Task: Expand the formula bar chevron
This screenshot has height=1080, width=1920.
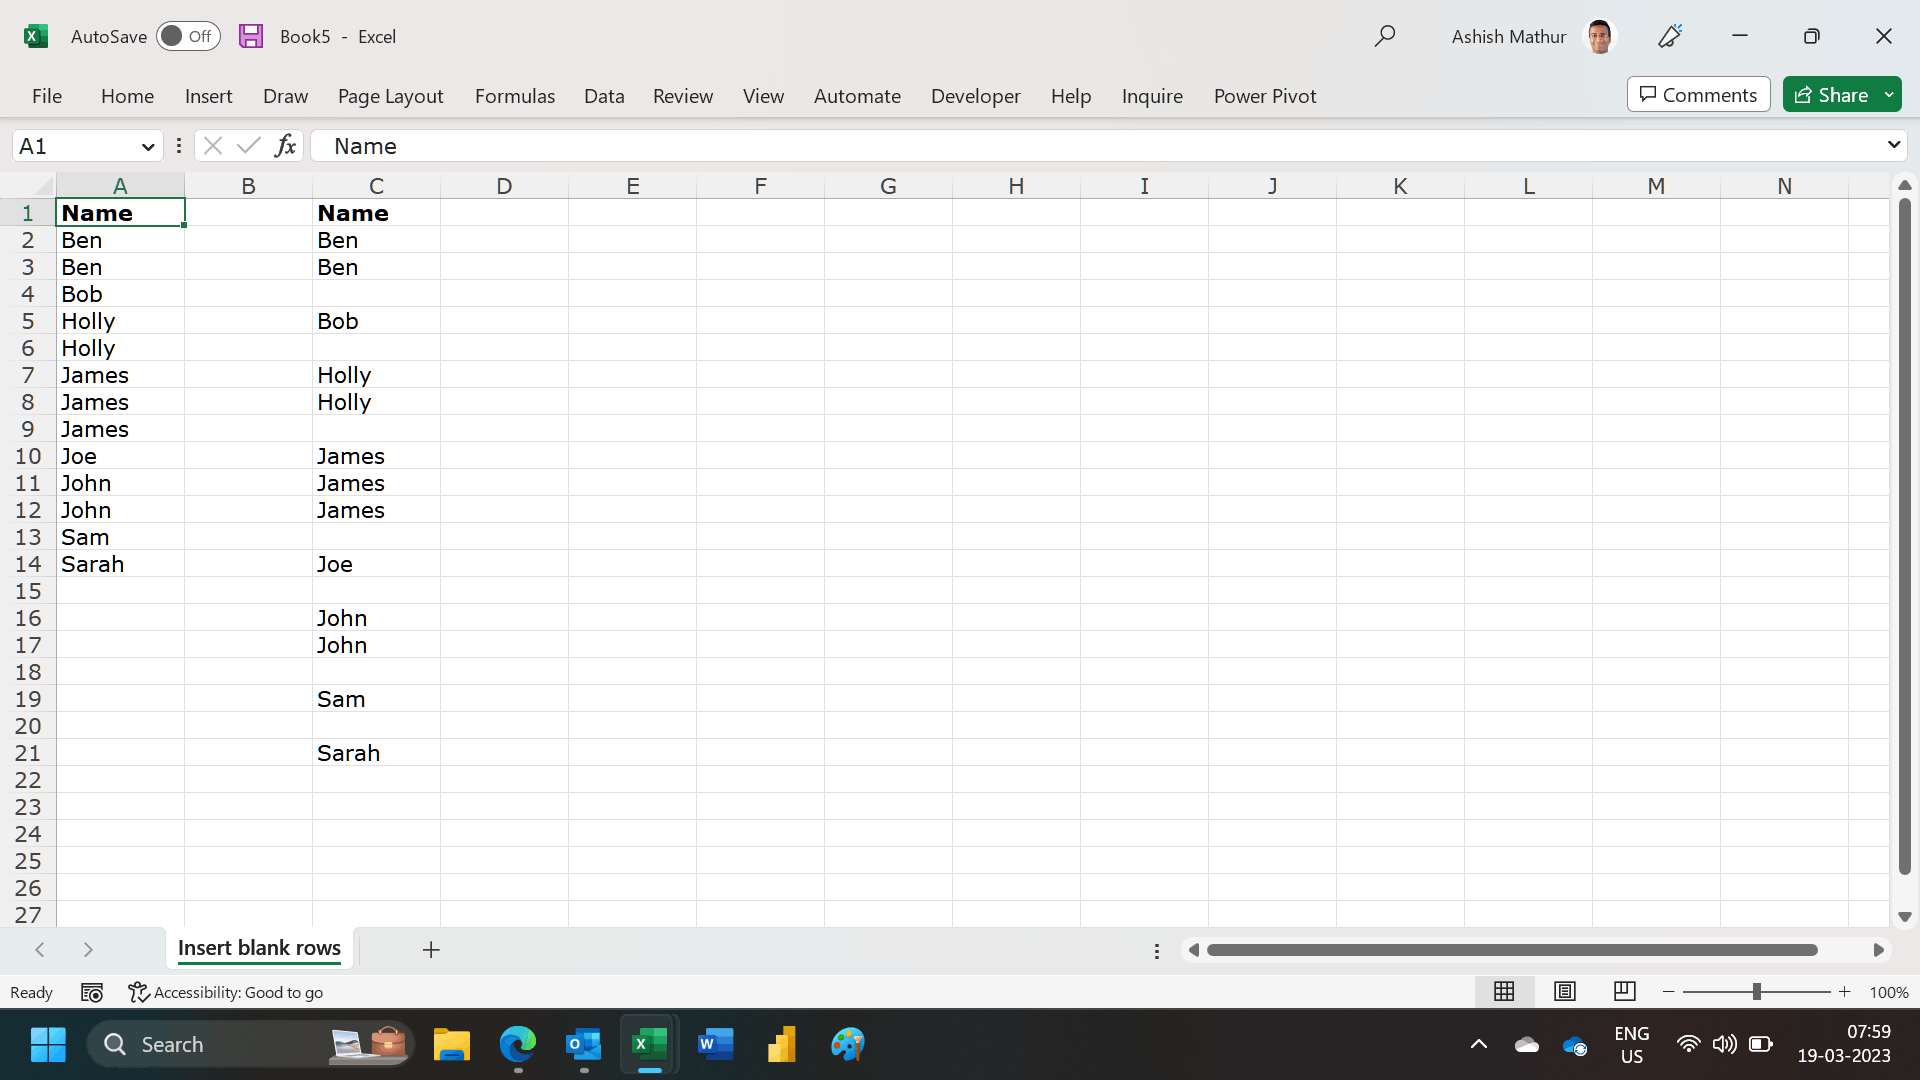Action: tap(1893, 145)
